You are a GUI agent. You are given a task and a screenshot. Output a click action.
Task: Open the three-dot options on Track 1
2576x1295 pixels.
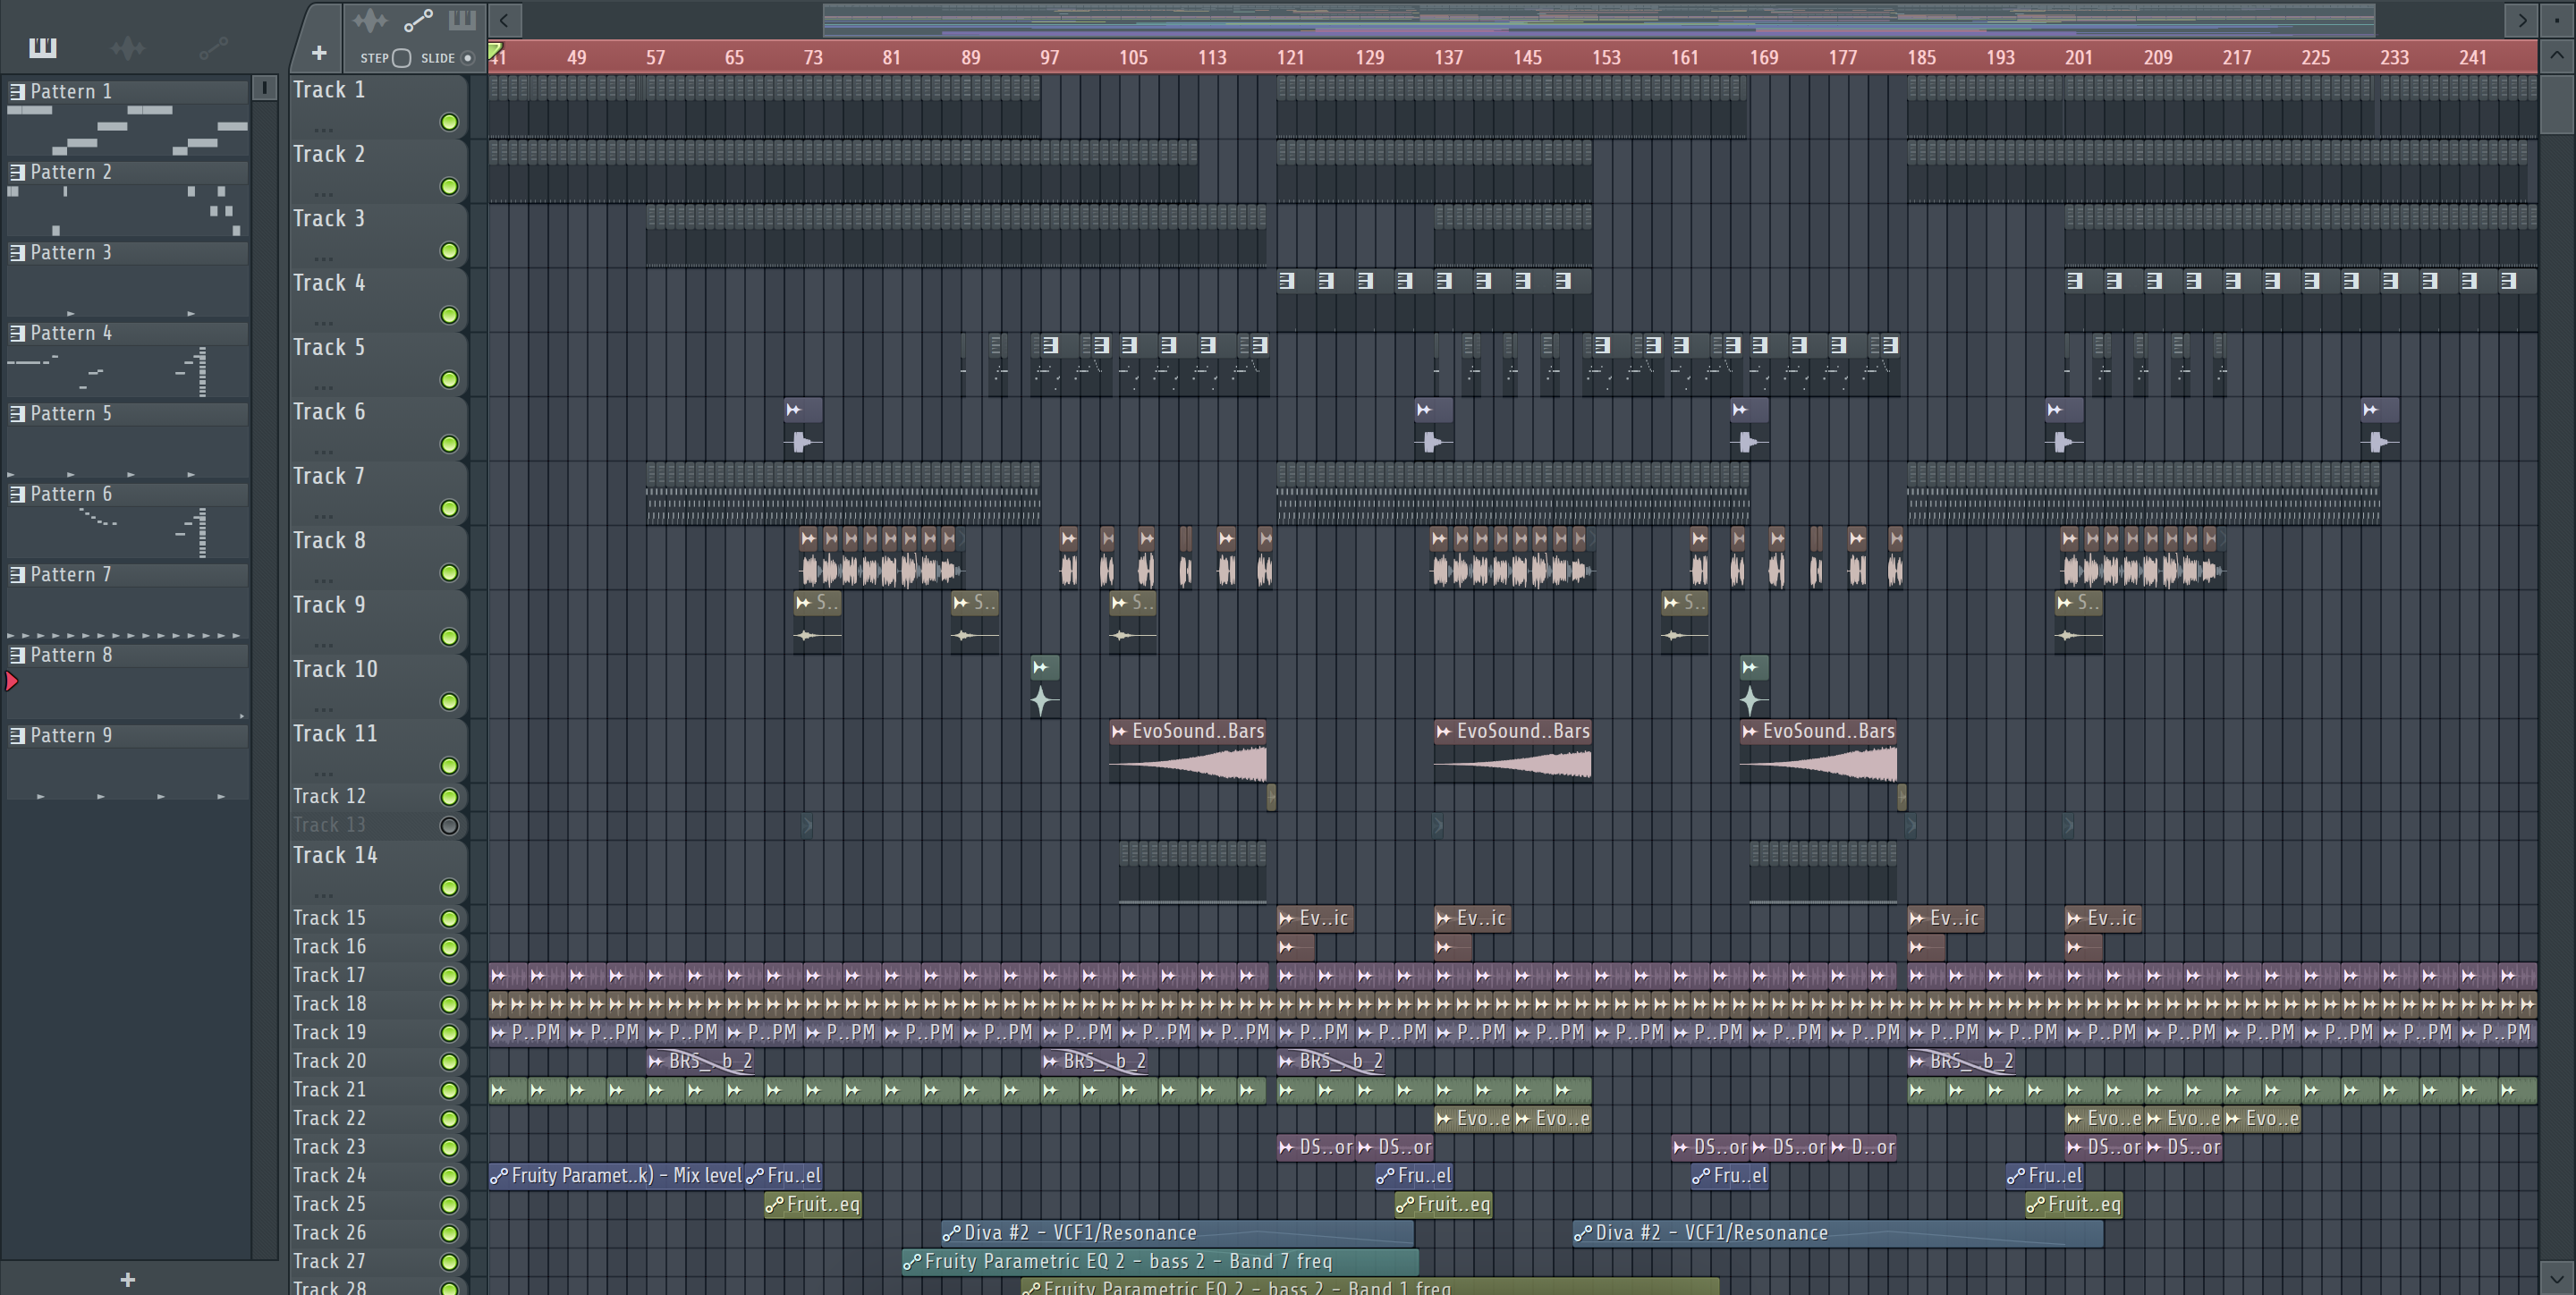click(322, 130)
